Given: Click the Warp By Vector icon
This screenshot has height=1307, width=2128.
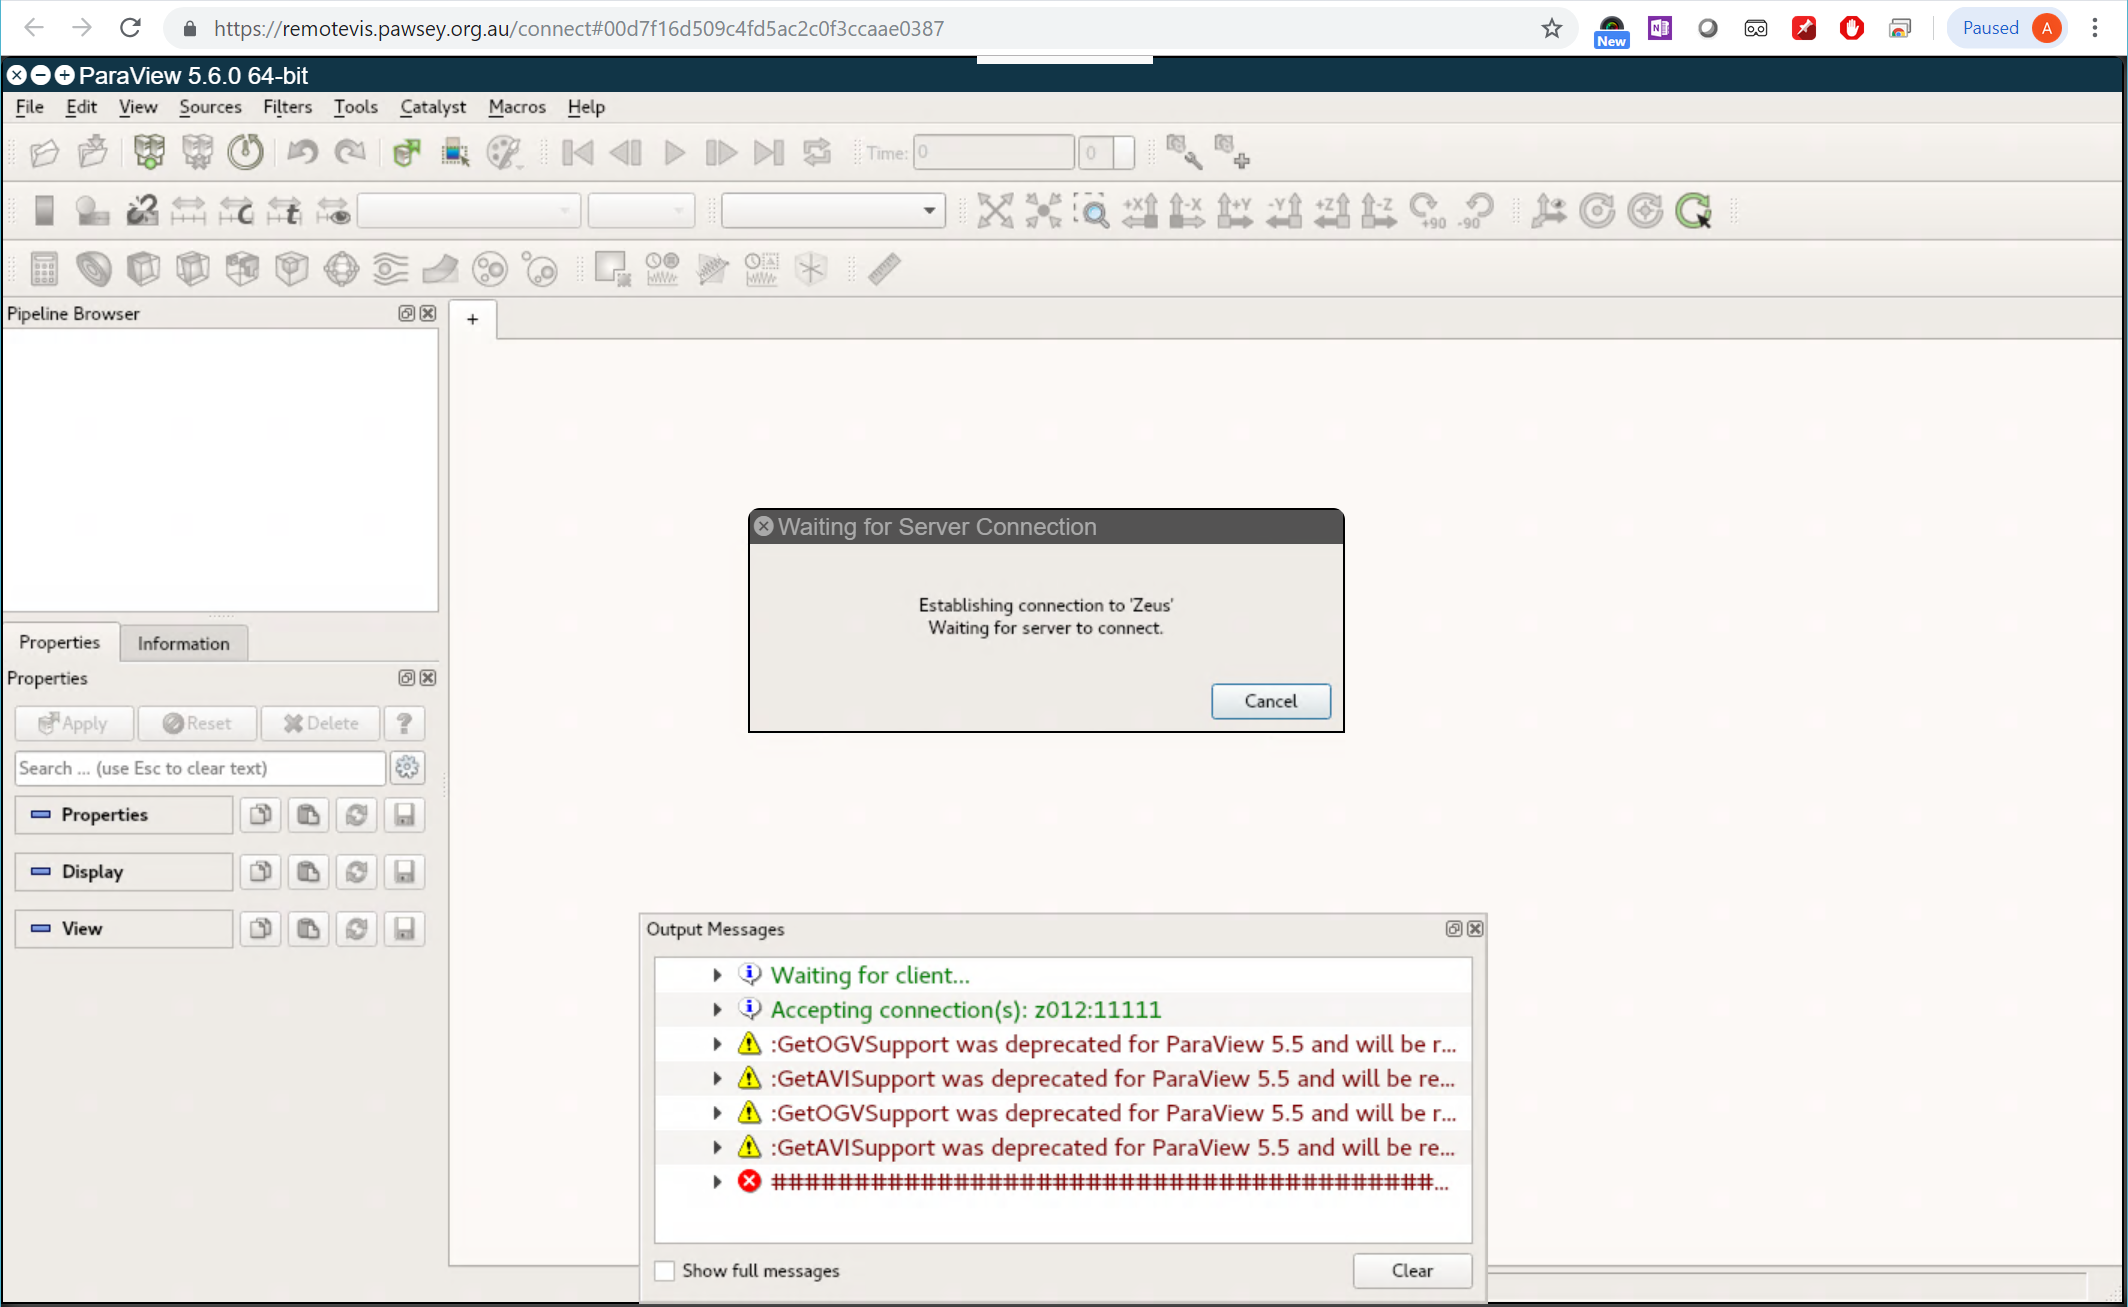Looking at the screenshot, I should [440, 268].
